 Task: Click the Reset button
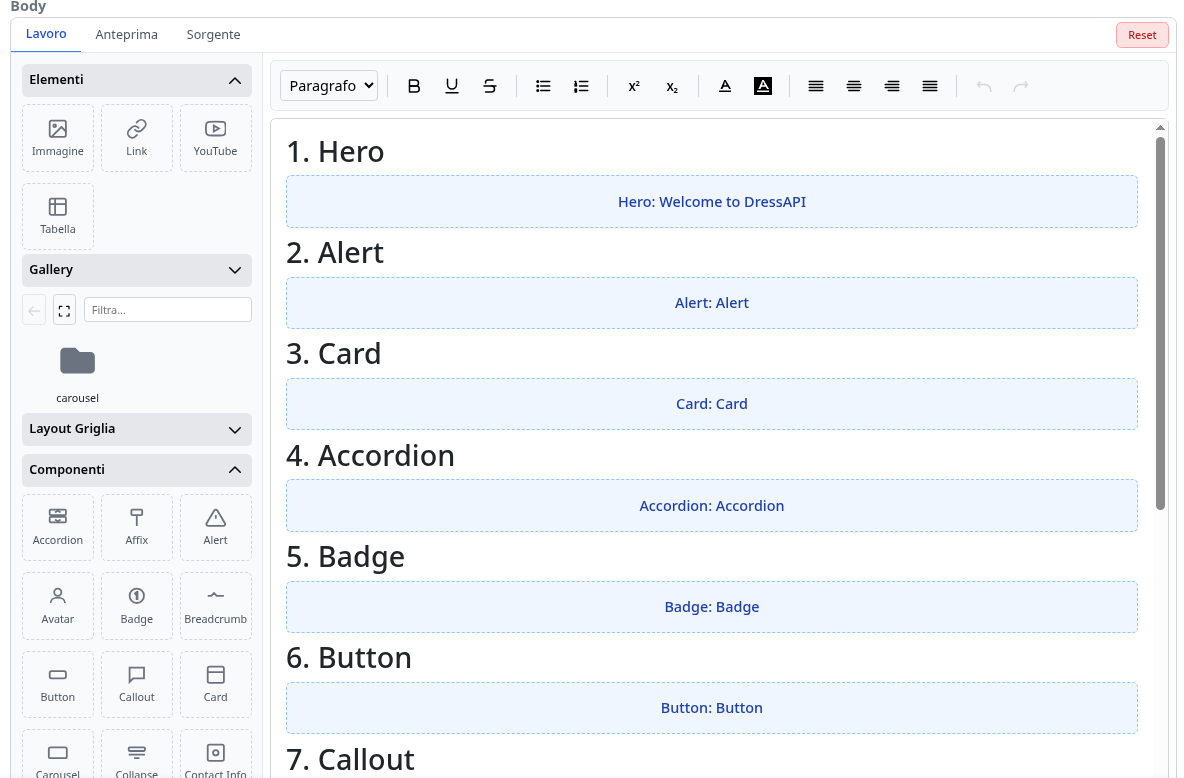[1142, 35]
